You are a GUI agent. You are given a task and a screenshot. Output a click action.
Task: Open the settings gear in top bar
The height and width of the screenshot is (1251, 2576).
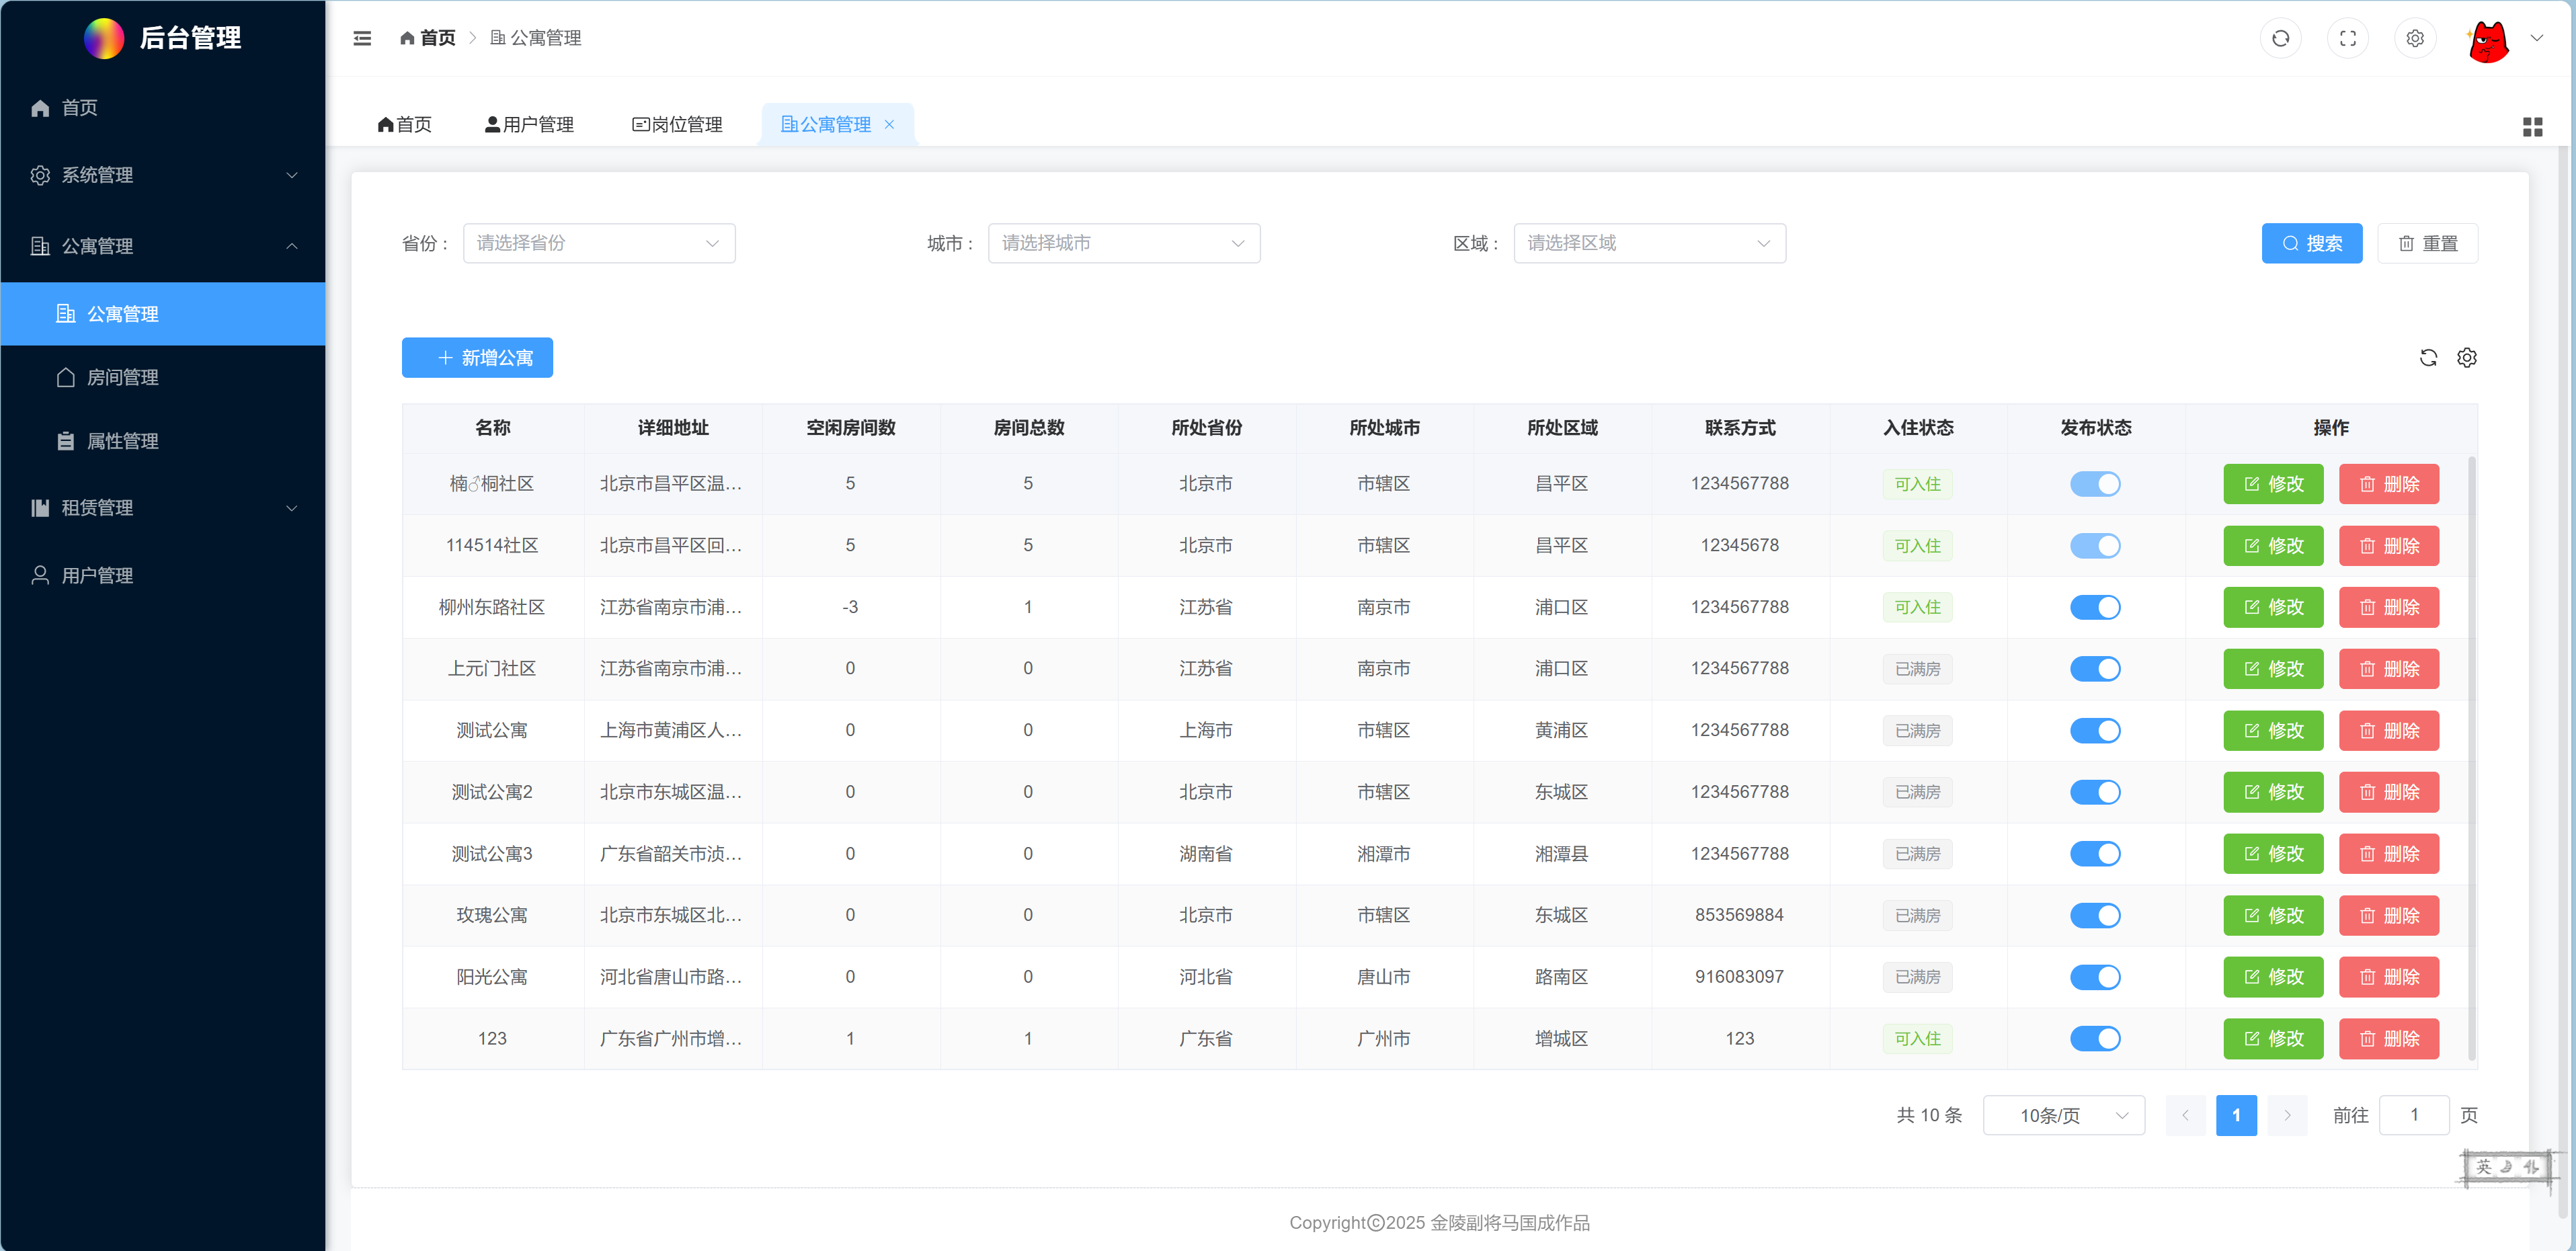tap(2415, 38)
